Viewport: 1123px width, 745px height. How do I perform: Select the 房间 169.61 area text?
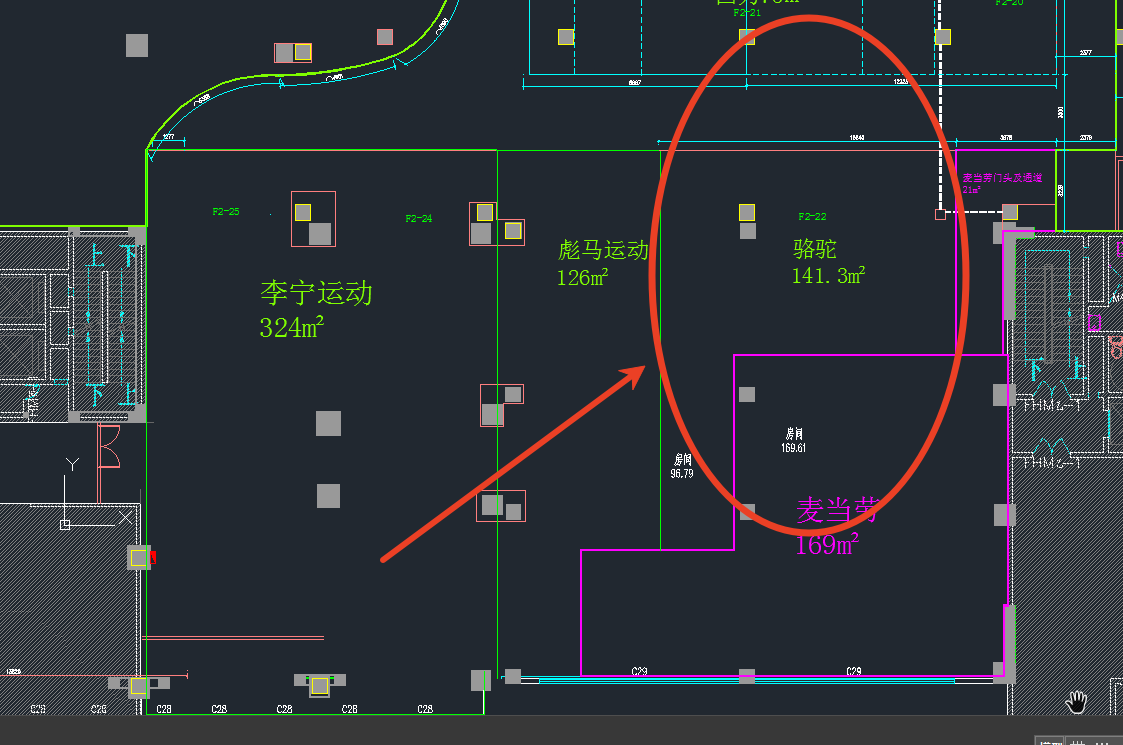[x=794, y=441]
